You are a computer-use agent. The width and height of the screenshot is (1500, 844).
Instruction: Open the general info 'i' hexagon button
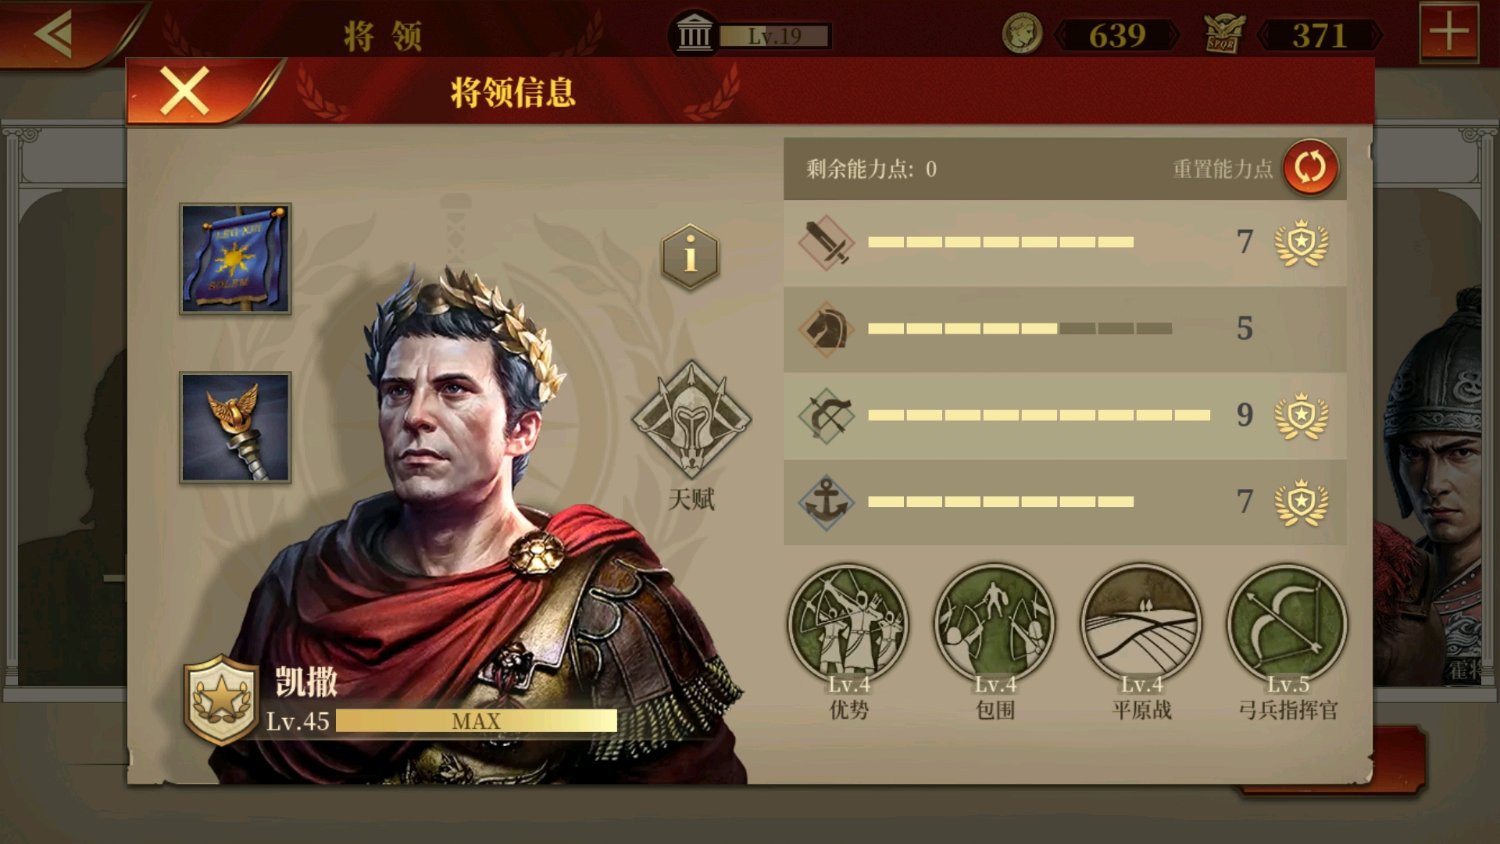[x=690, y=257]
